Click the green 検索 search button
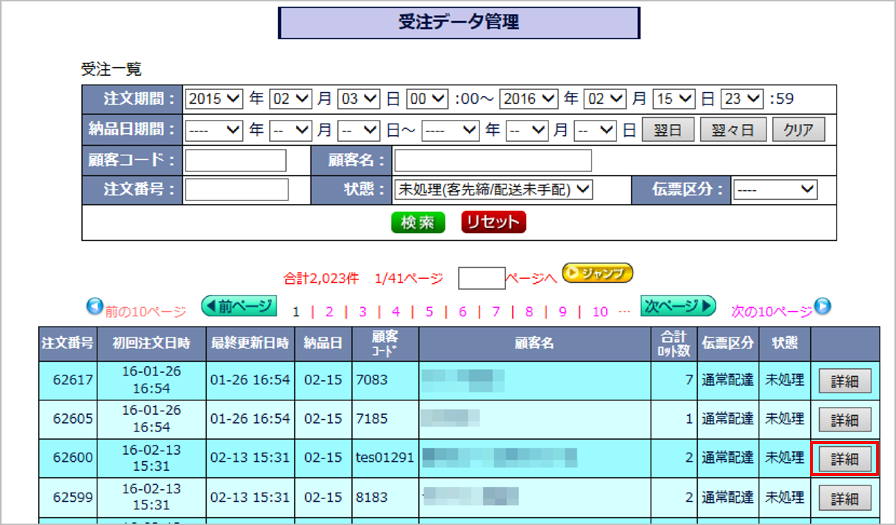Screen dimensions: 896x525 pyautogui.click(x=417, y=222)
